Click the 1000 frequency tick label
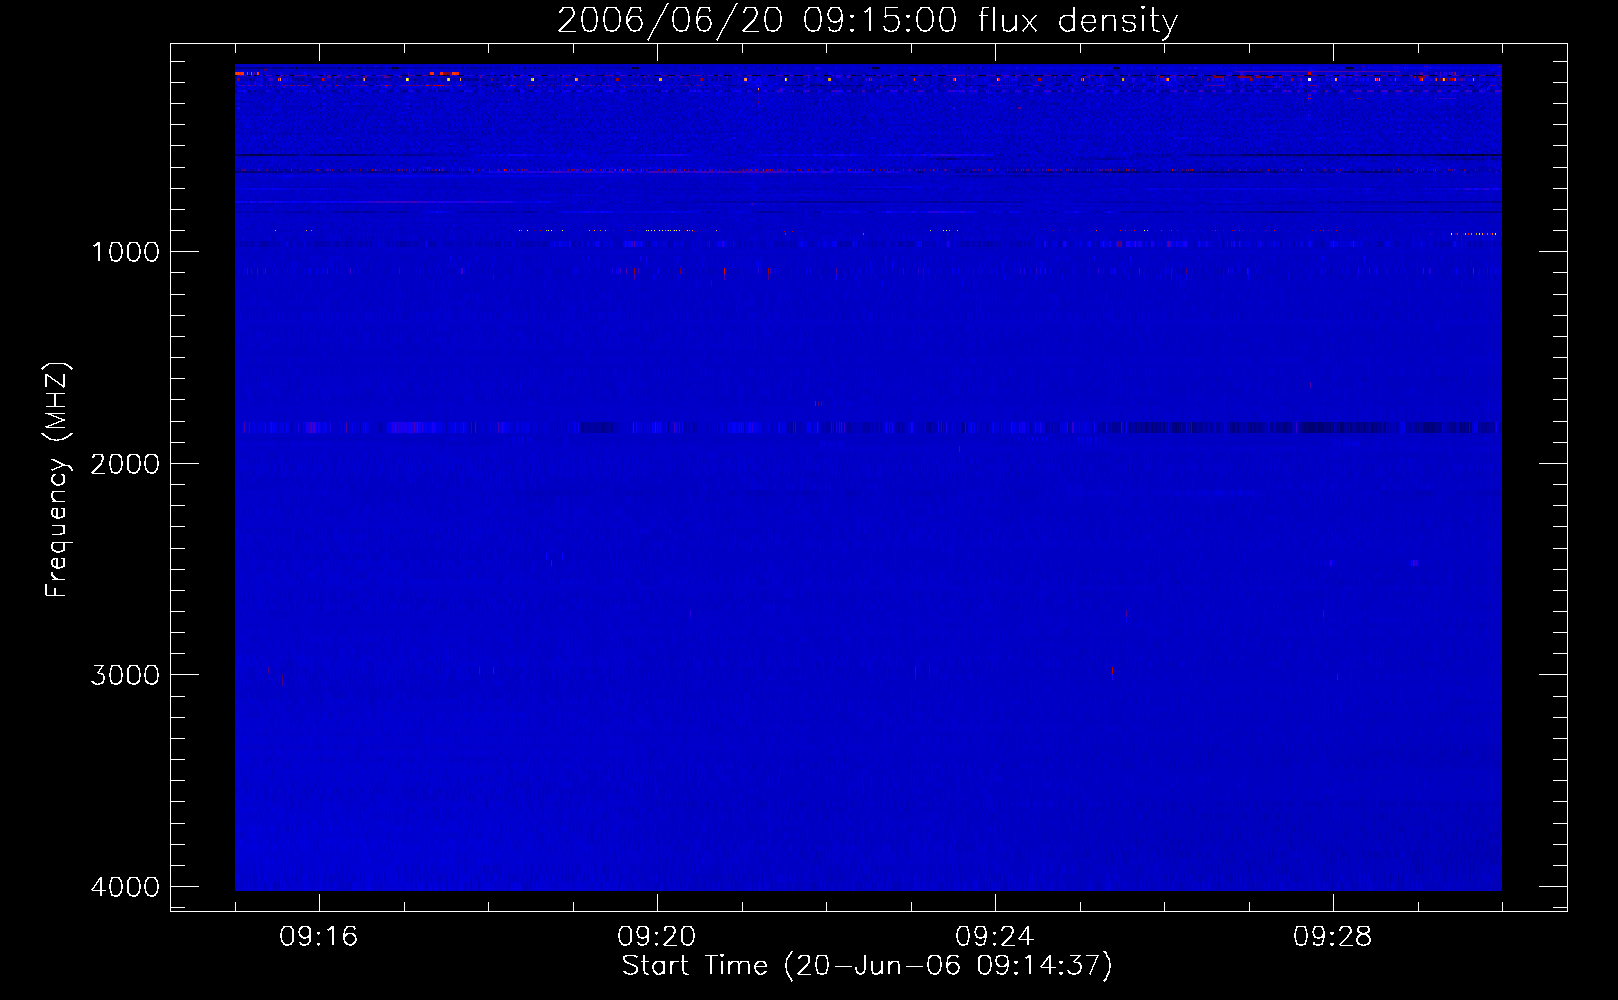The width and height of the screenshot is (1618, 1000). click(x=125, y=252)
